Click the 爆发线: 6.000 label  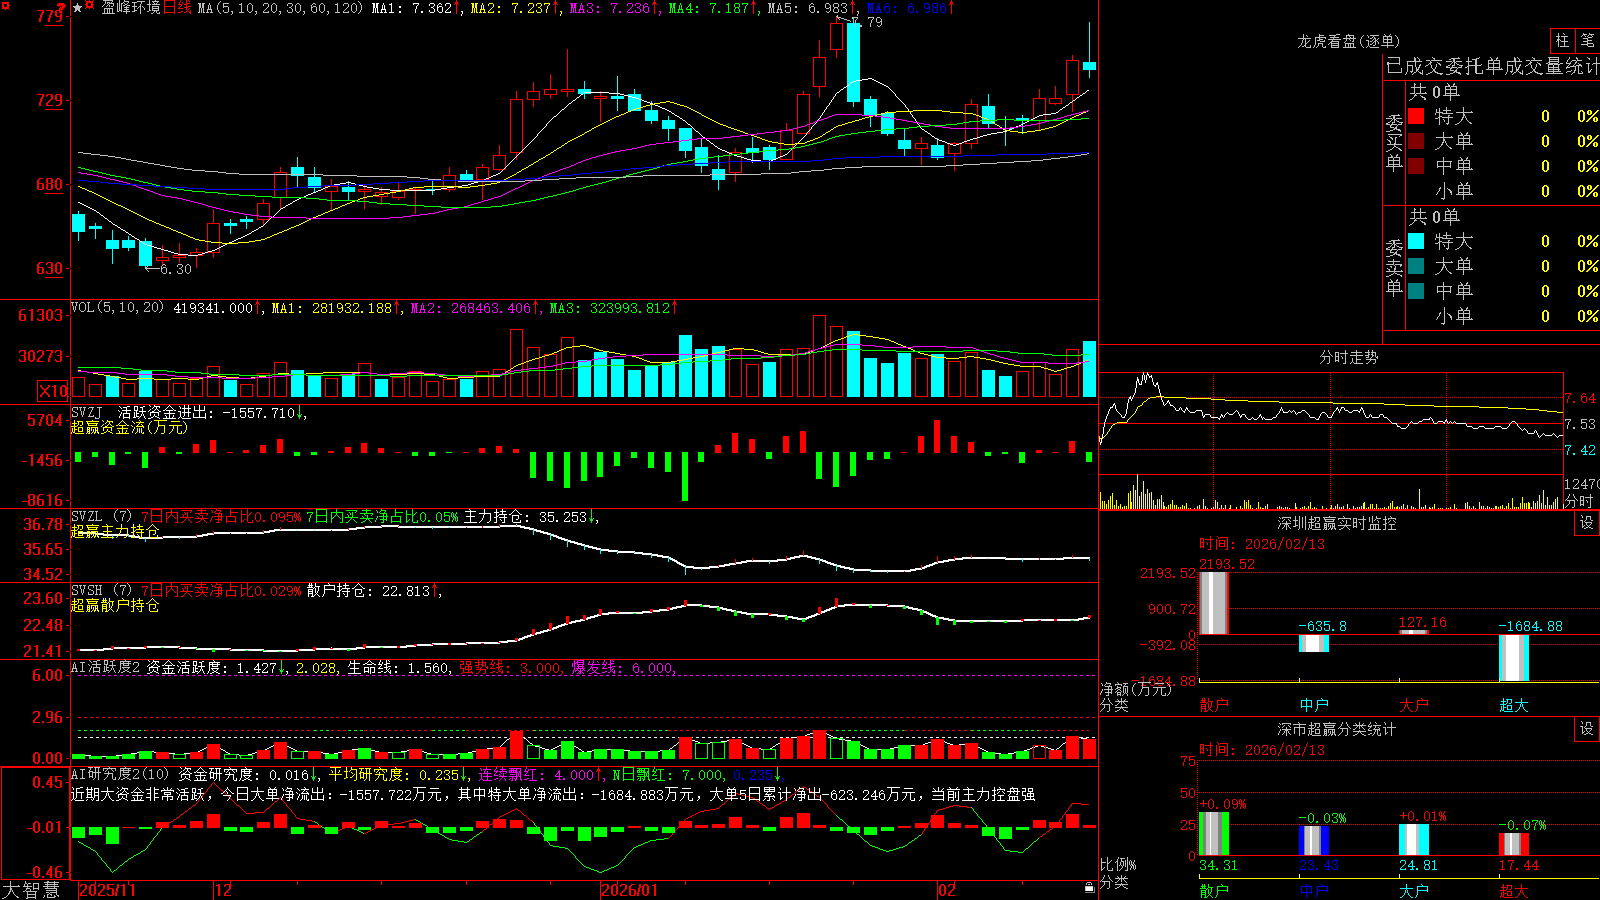point(624,668)
